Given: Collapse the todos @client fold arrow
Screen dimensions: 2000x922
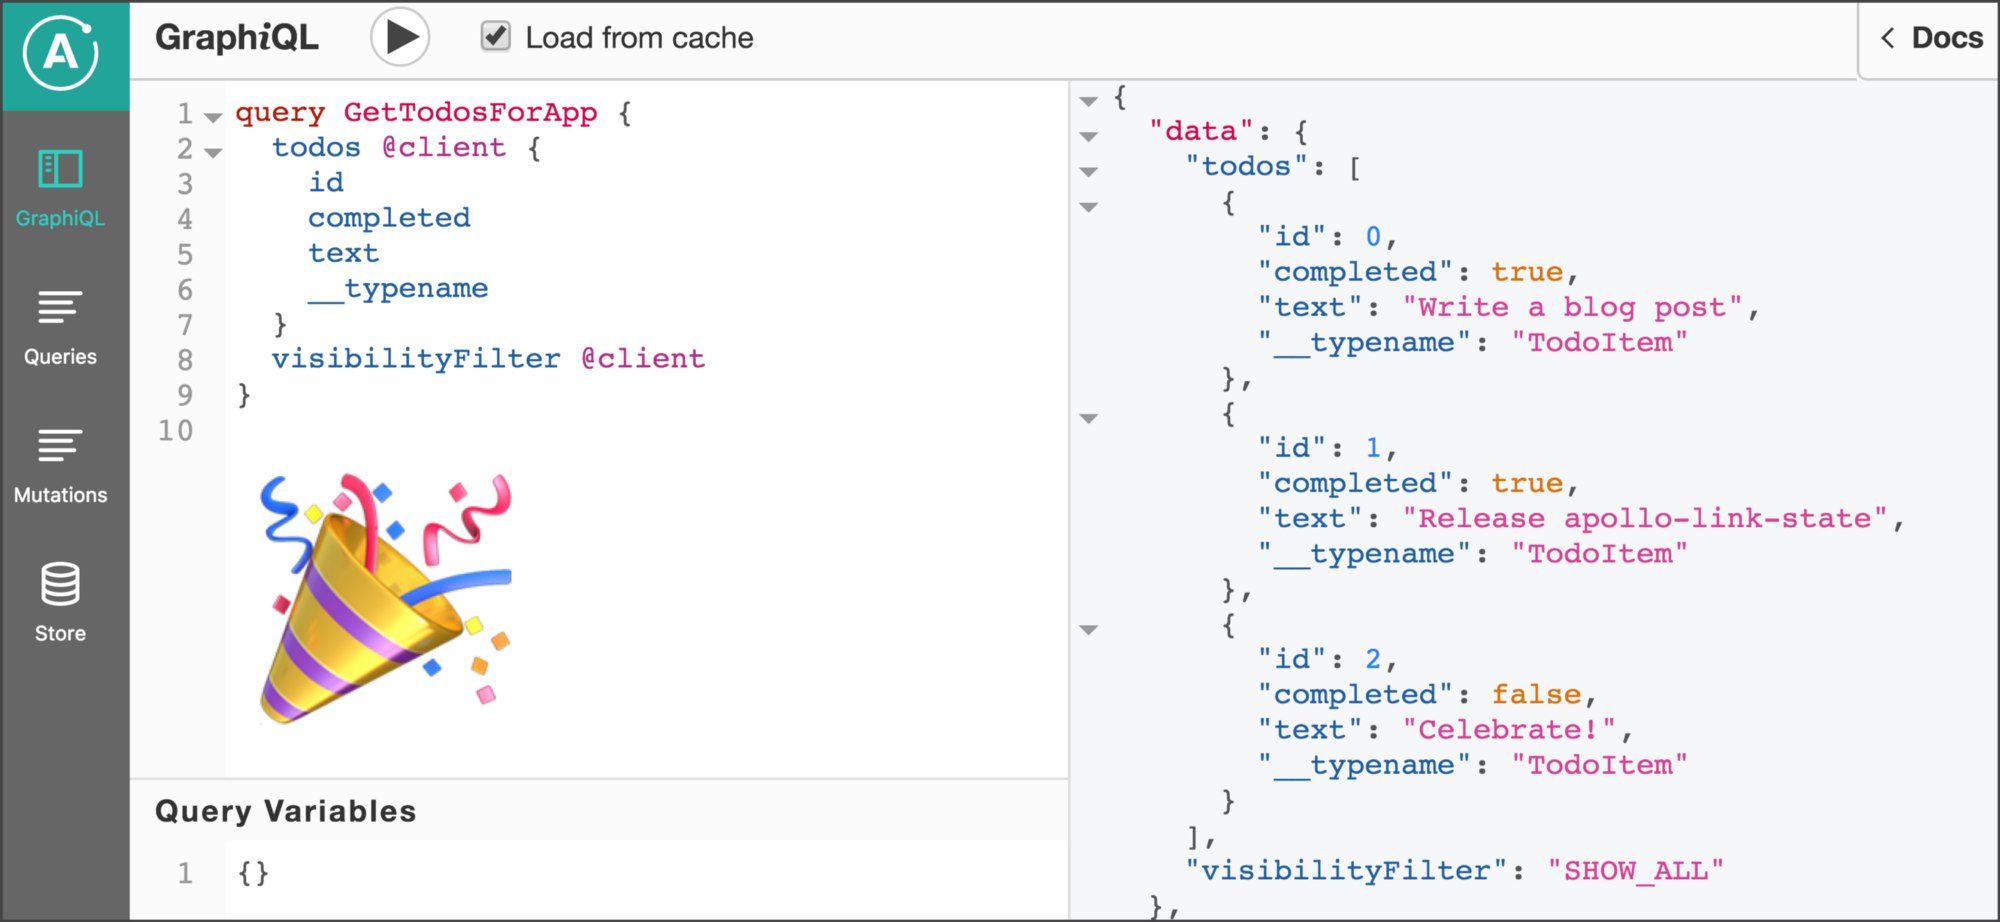Looking at the screenshot, I should coord(213,152).
